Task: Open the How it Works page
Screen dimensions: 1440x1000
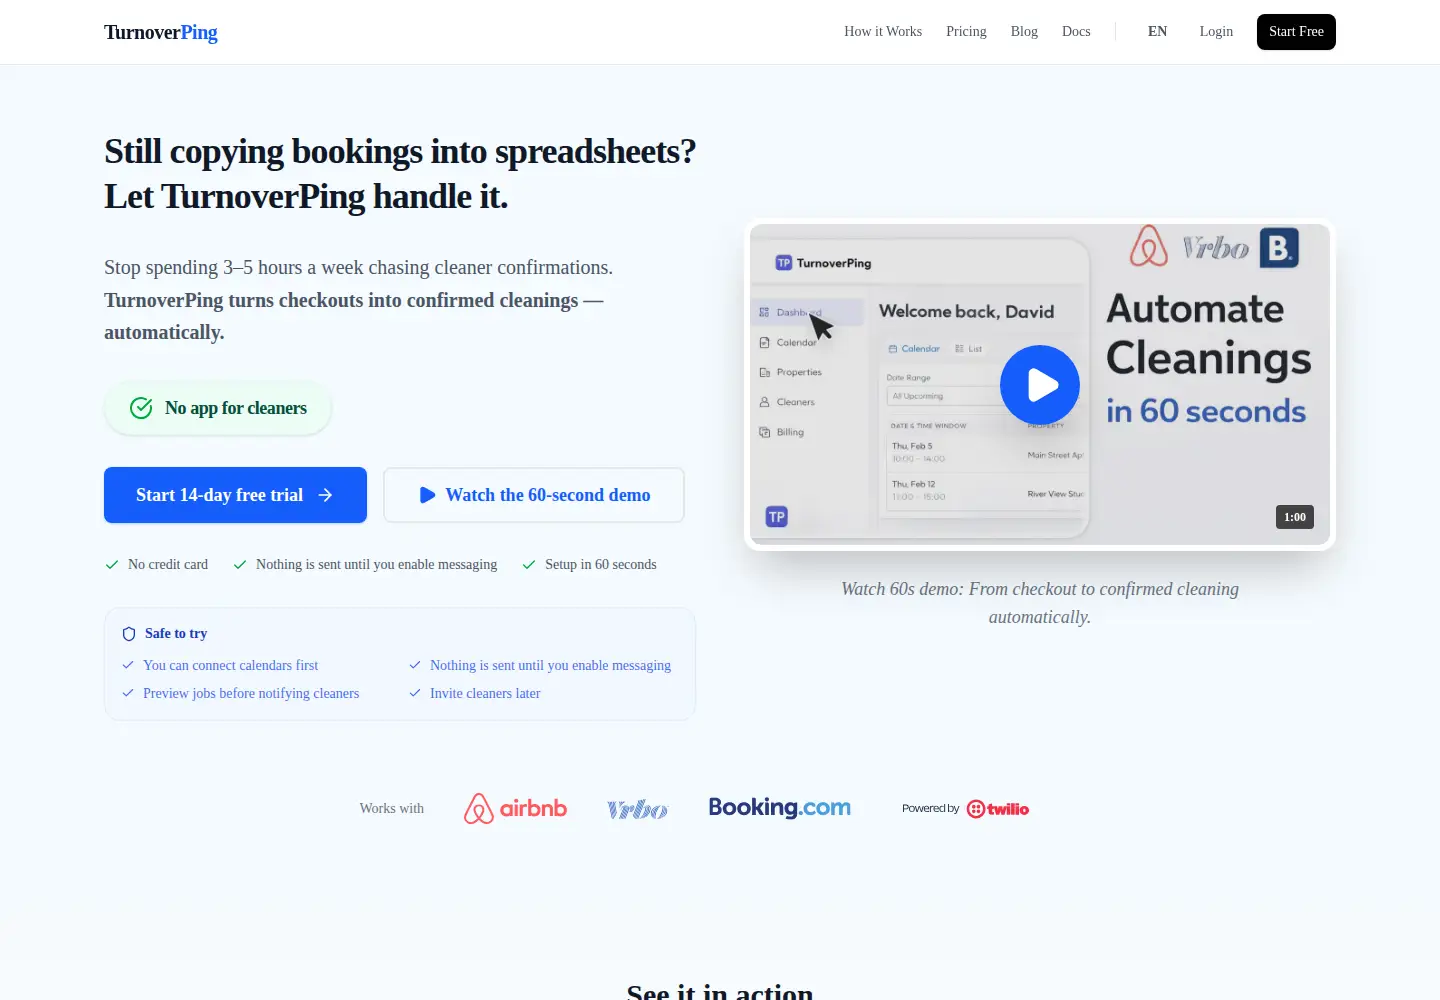Action: coord(883,31)
